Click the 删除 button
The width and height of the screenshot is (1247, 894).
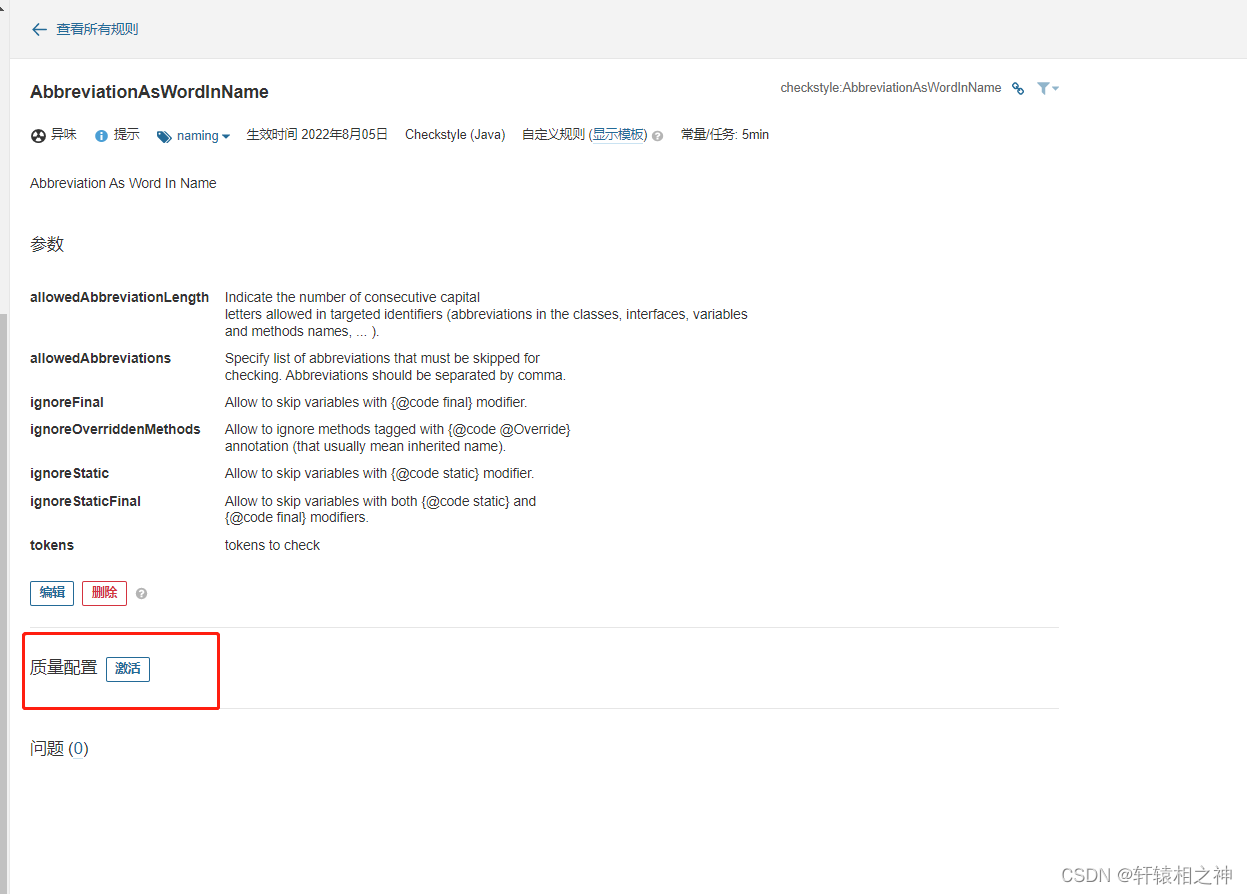(x=104, y=592)
